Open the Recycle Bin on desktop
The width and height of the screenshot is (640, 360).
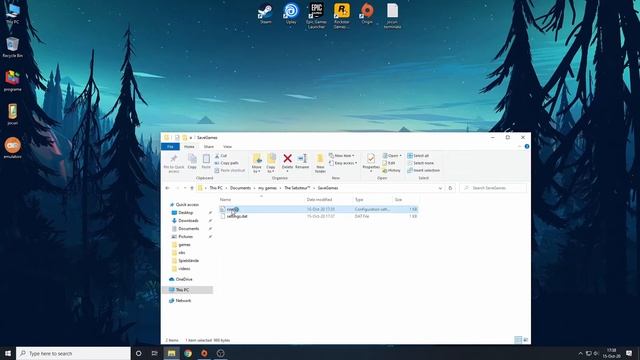(x=13, y=47)
